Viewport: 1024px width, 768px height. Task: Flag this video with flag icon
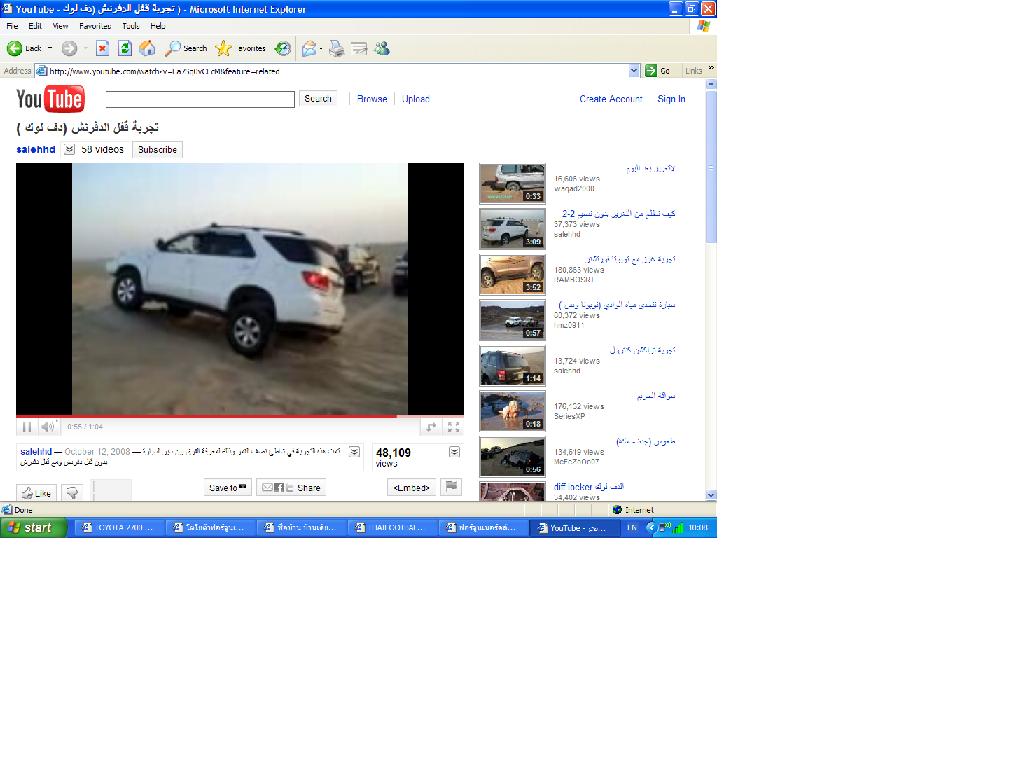tap(451, 487)
